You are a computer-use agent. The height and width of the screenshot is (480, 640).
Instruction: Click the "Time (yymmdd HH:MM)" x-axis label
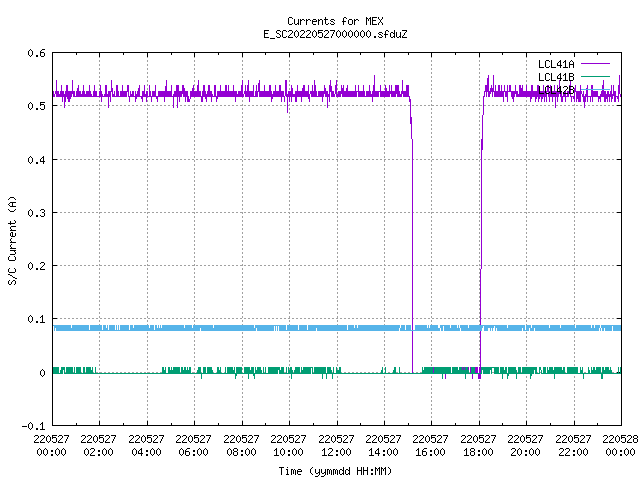tap(335, 471)
